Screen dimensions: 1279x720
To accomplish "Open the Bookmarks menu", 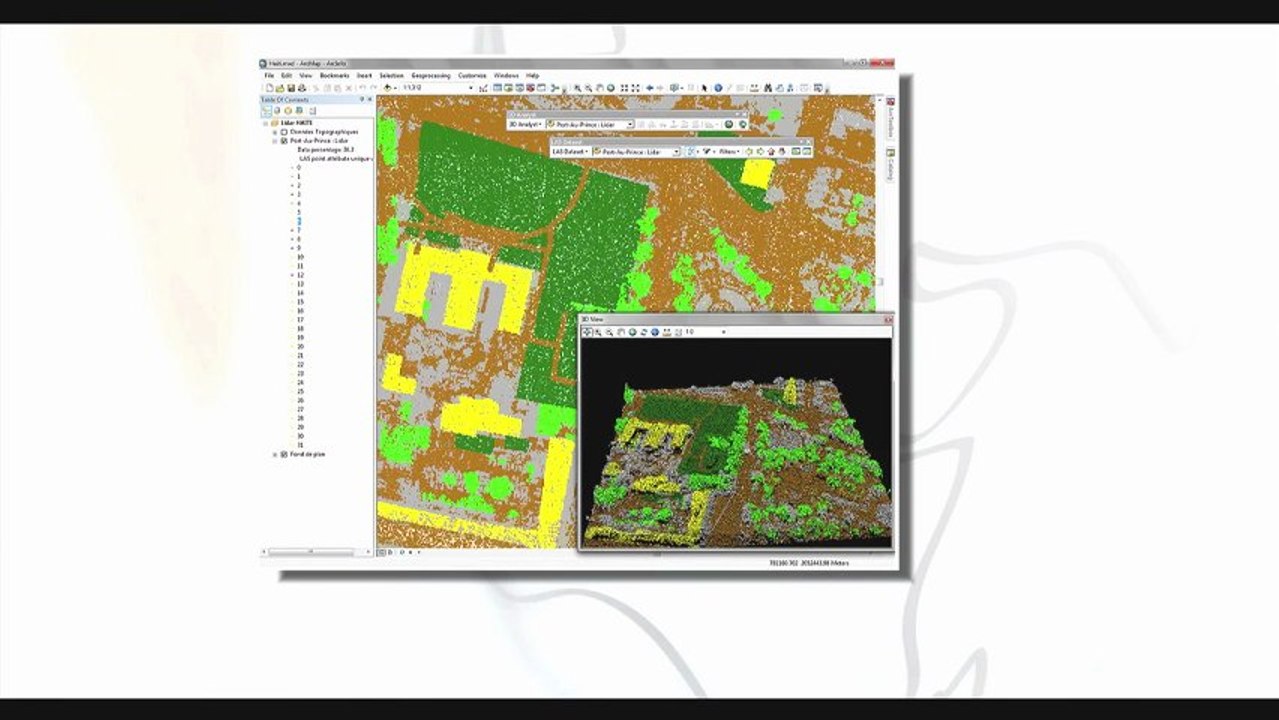I will pyautogui.click(x=334, y=75).
